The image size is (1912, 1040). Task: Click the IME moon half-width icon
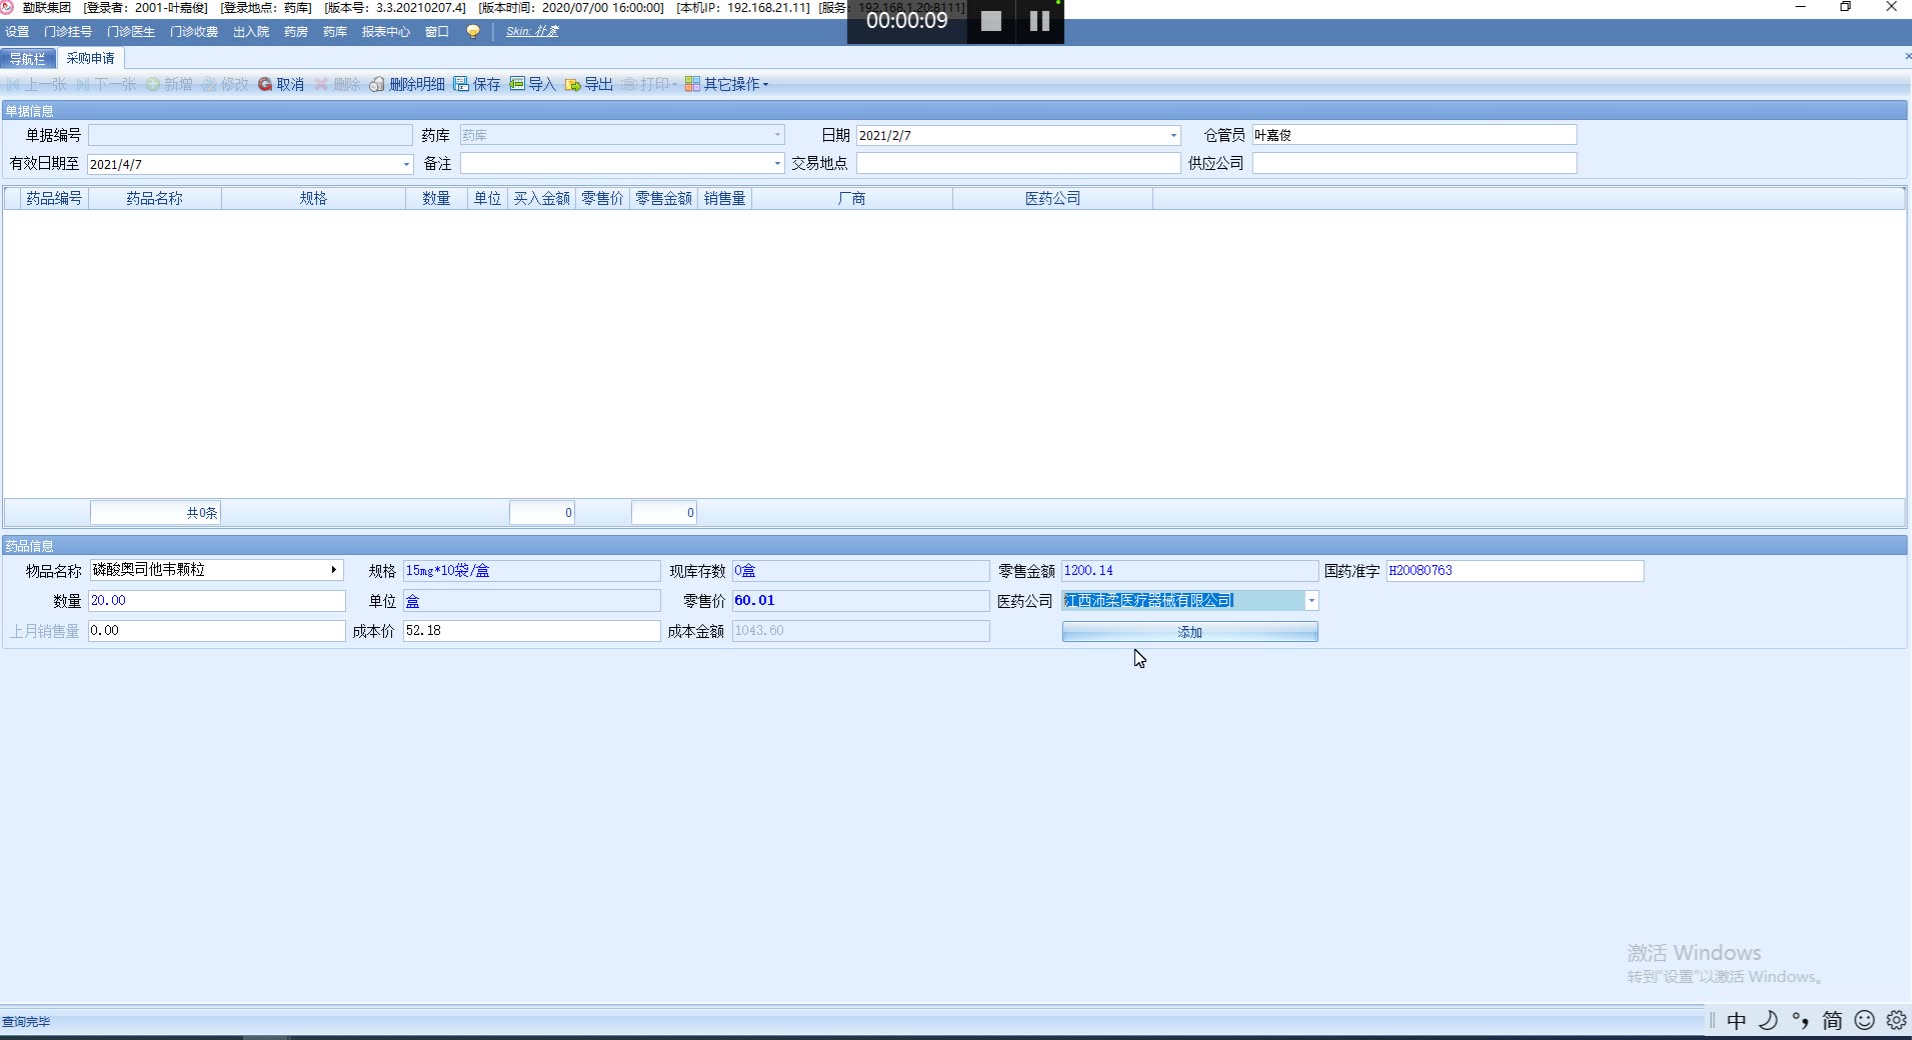coord(1768,1020)
